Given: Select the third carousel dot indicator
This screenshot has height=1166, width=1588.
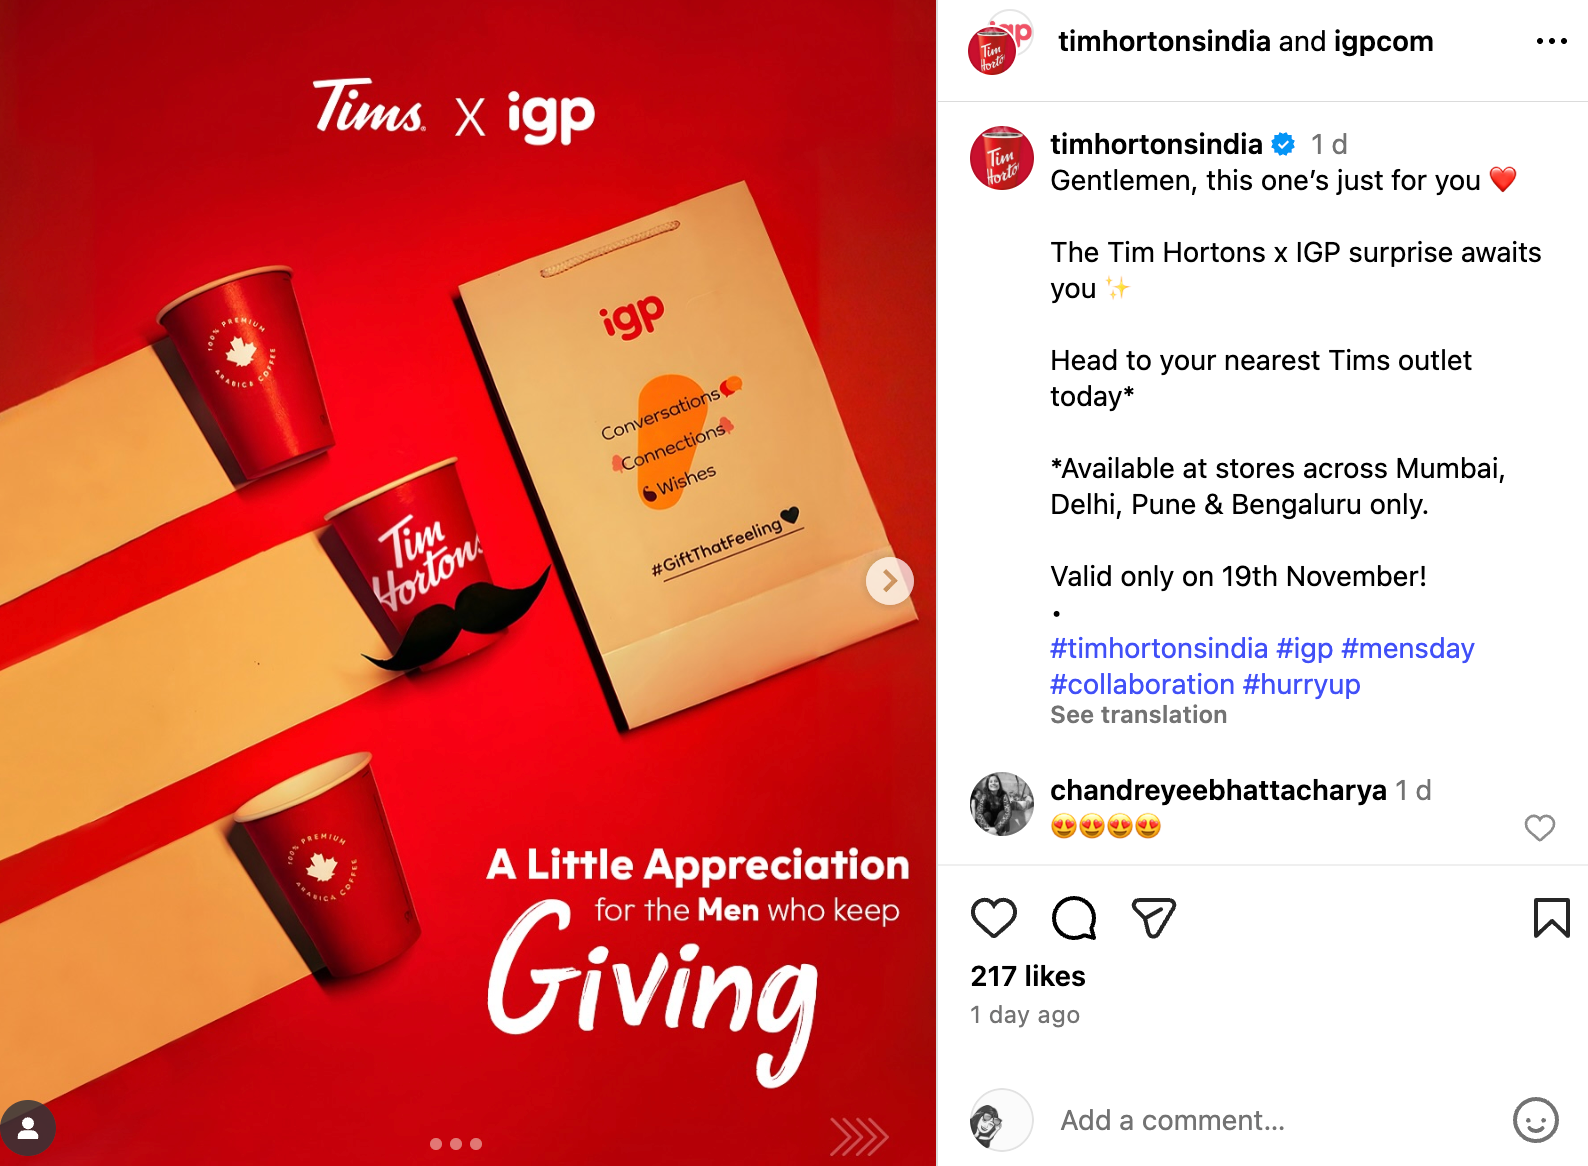Looking at the screenshot, I should tap(476, 1144).
